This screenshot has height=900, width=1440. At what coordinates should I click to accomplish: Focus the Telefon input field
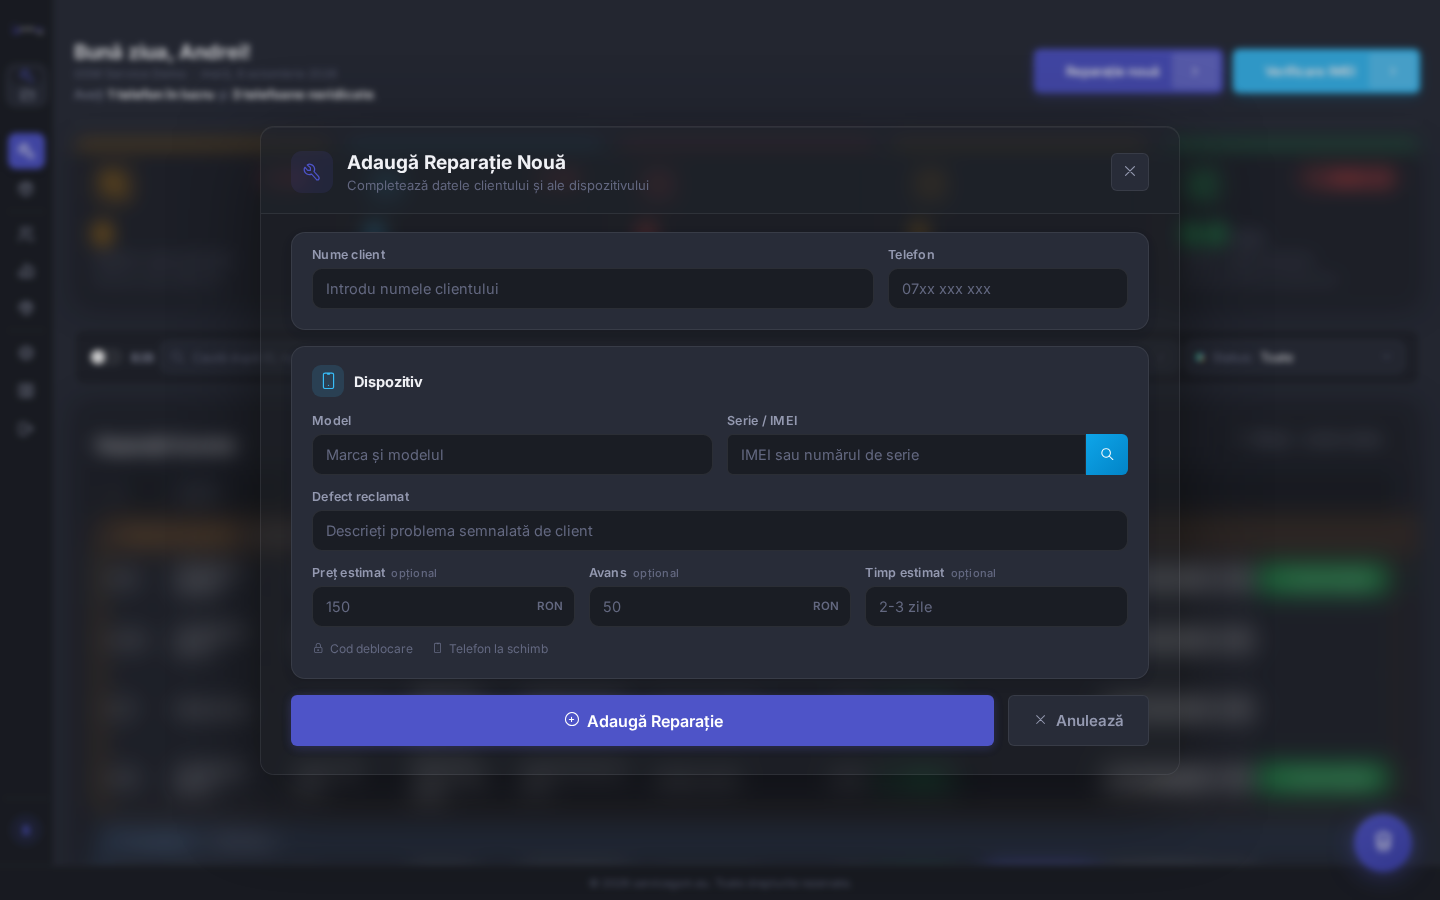point(1007,289)
